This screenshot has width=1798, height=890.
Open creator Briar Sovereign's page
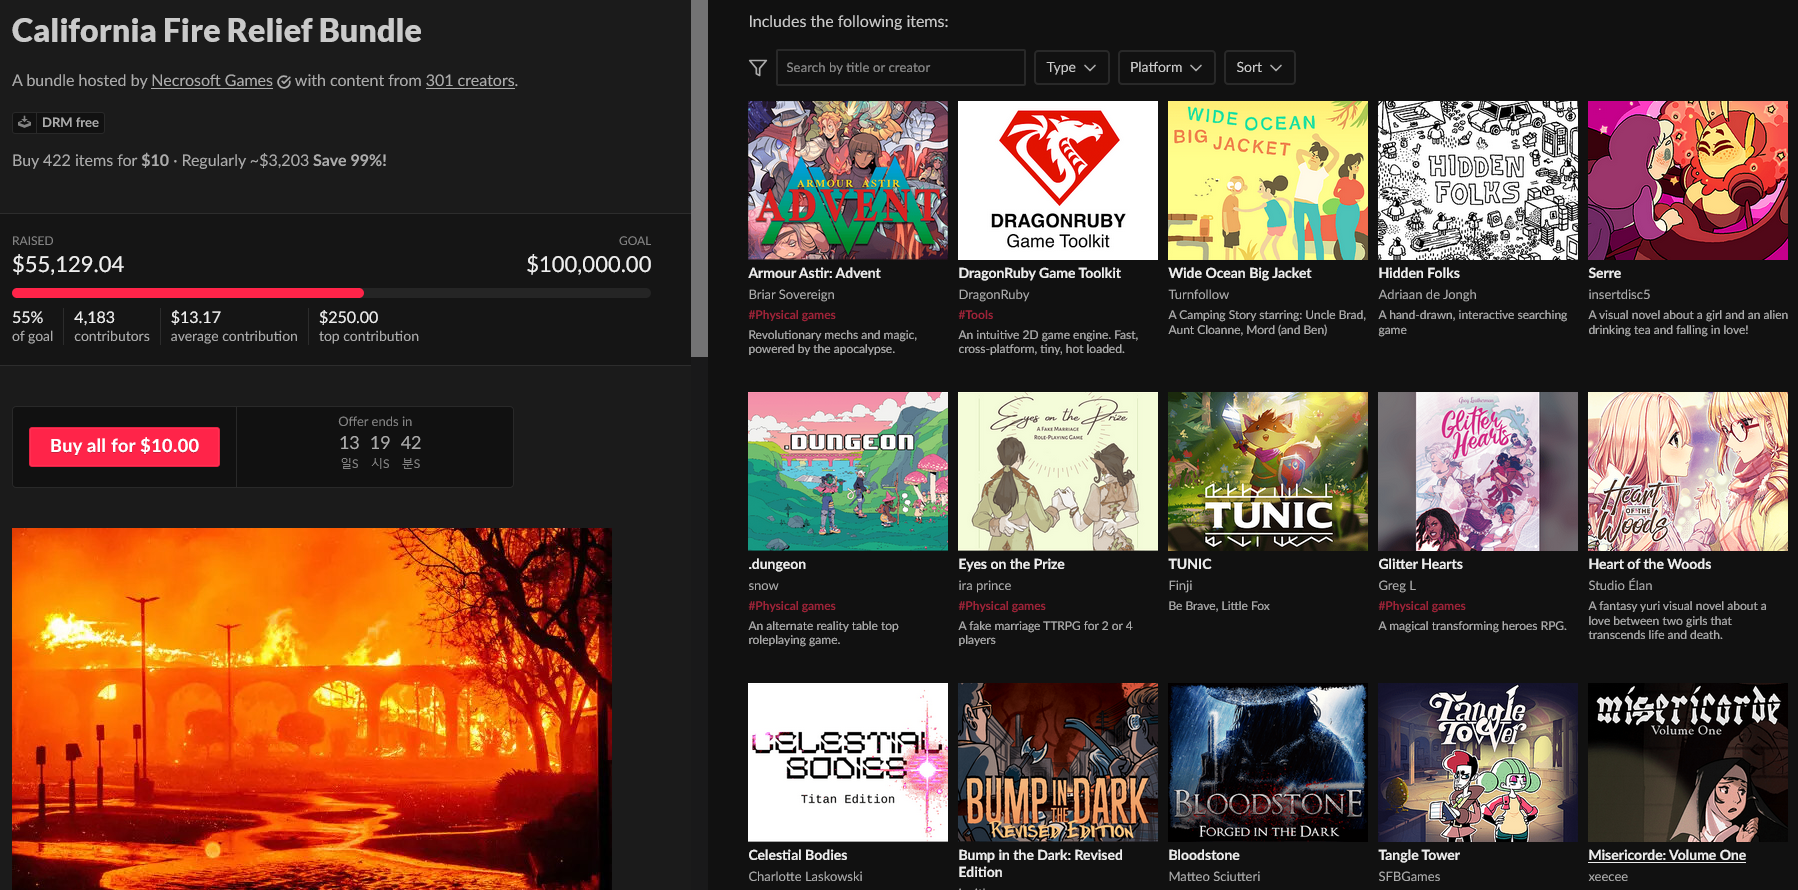tap(791, 295)
